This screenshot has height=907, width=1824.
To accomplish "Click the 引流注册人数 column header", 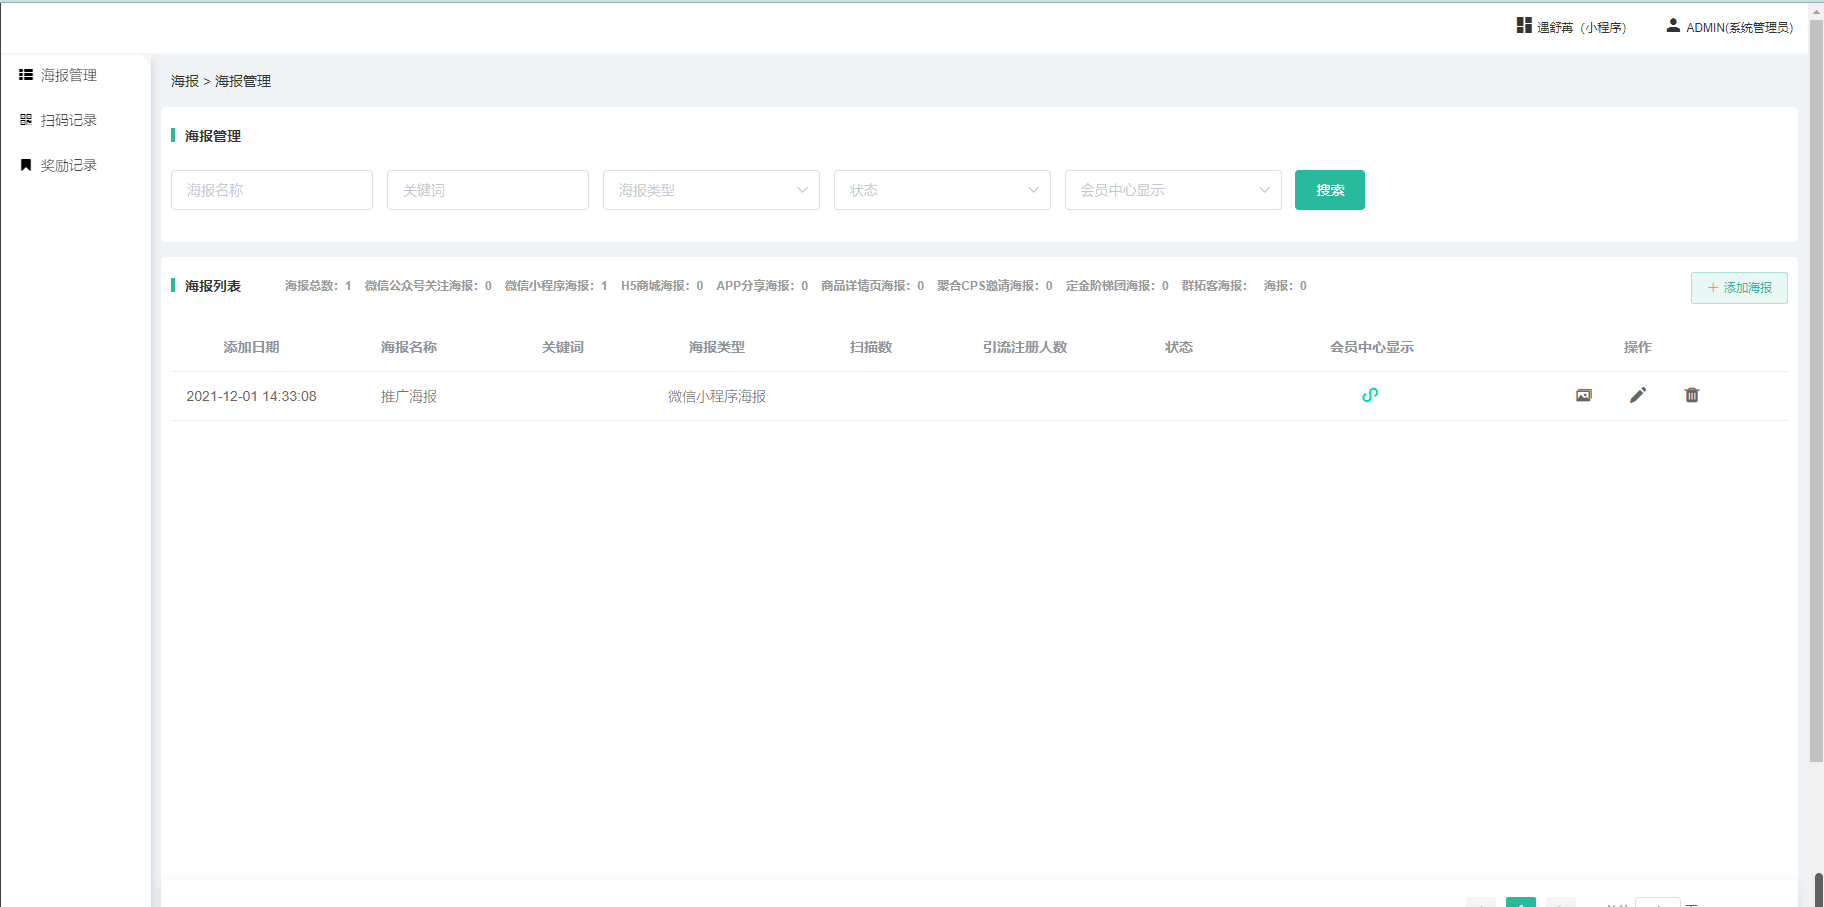I will (1025, 347).
